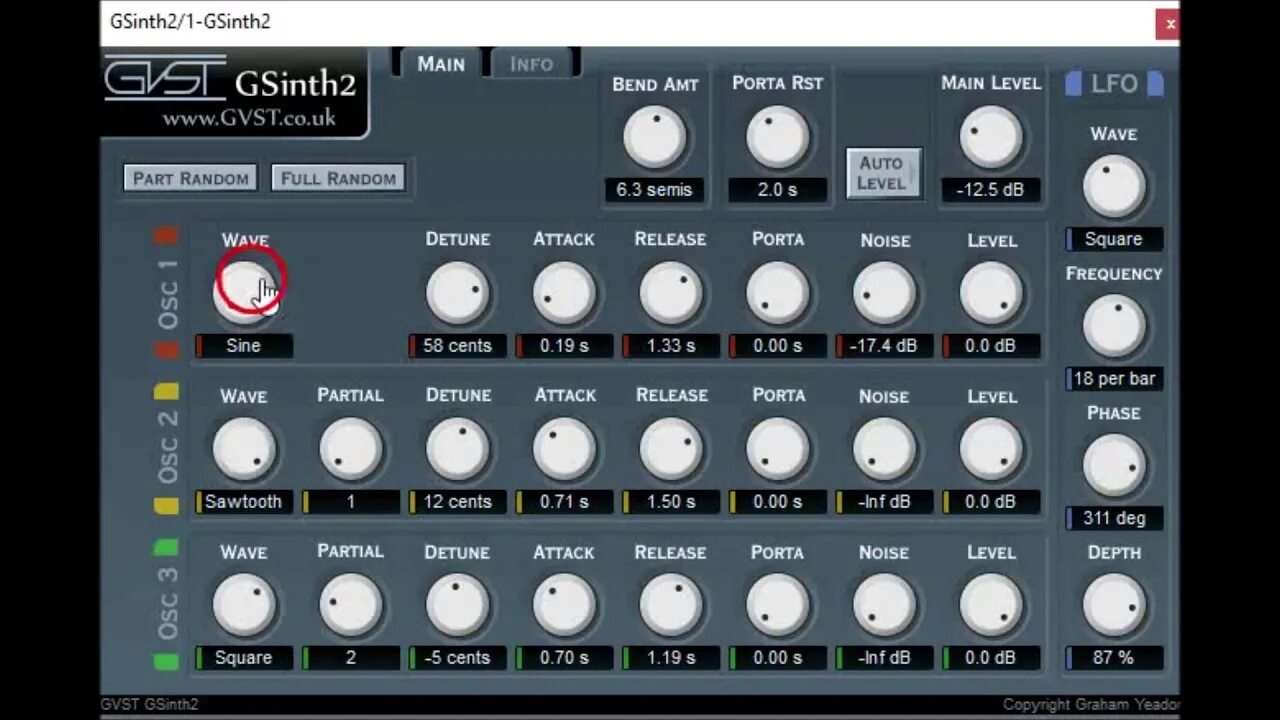Open the Info tab
Screen dimensions: 1280x720
pos(531,64)
